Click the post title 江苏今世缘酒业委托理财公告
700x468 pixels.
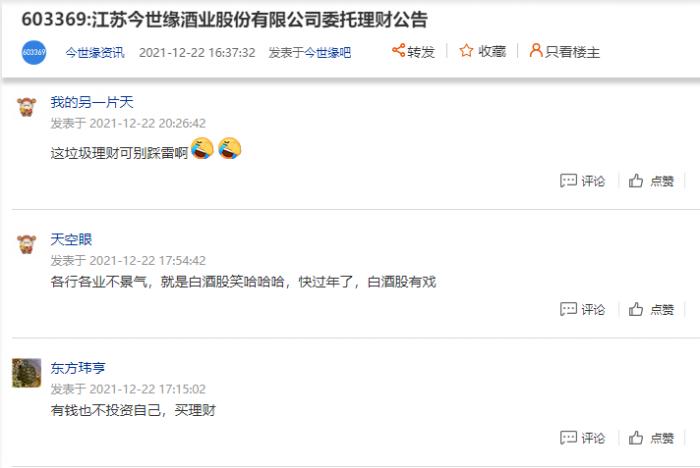tap(225, 19)
